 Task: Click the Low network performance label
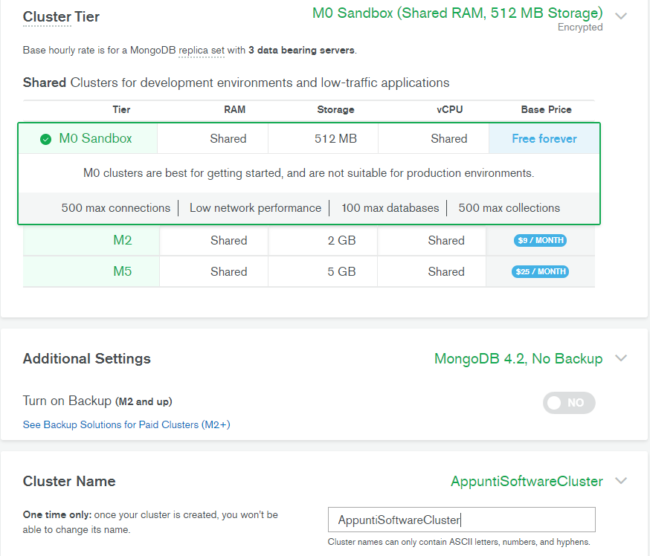(255, 208)
